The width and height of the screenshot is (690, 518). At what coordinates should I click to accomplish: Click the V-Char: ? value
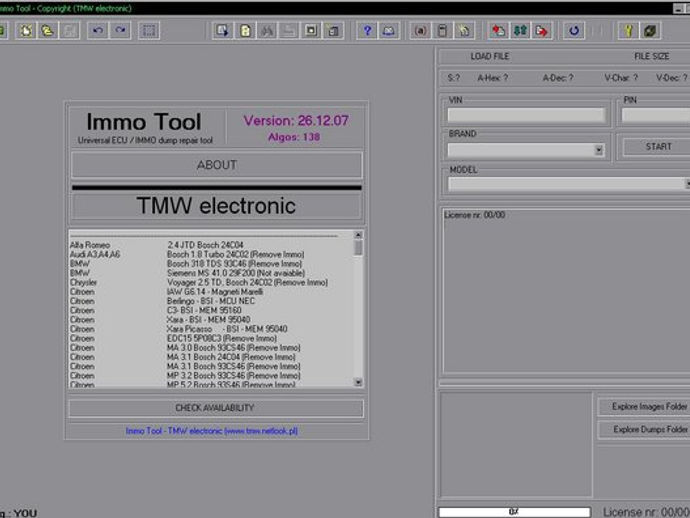click(620, 78)
